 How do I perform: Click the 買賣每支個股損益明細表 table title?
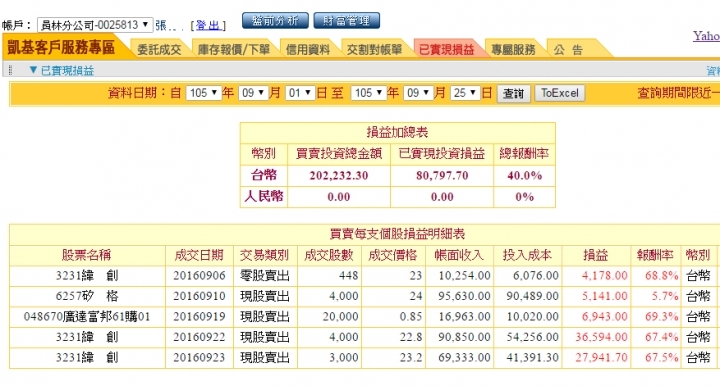[397, 235]
